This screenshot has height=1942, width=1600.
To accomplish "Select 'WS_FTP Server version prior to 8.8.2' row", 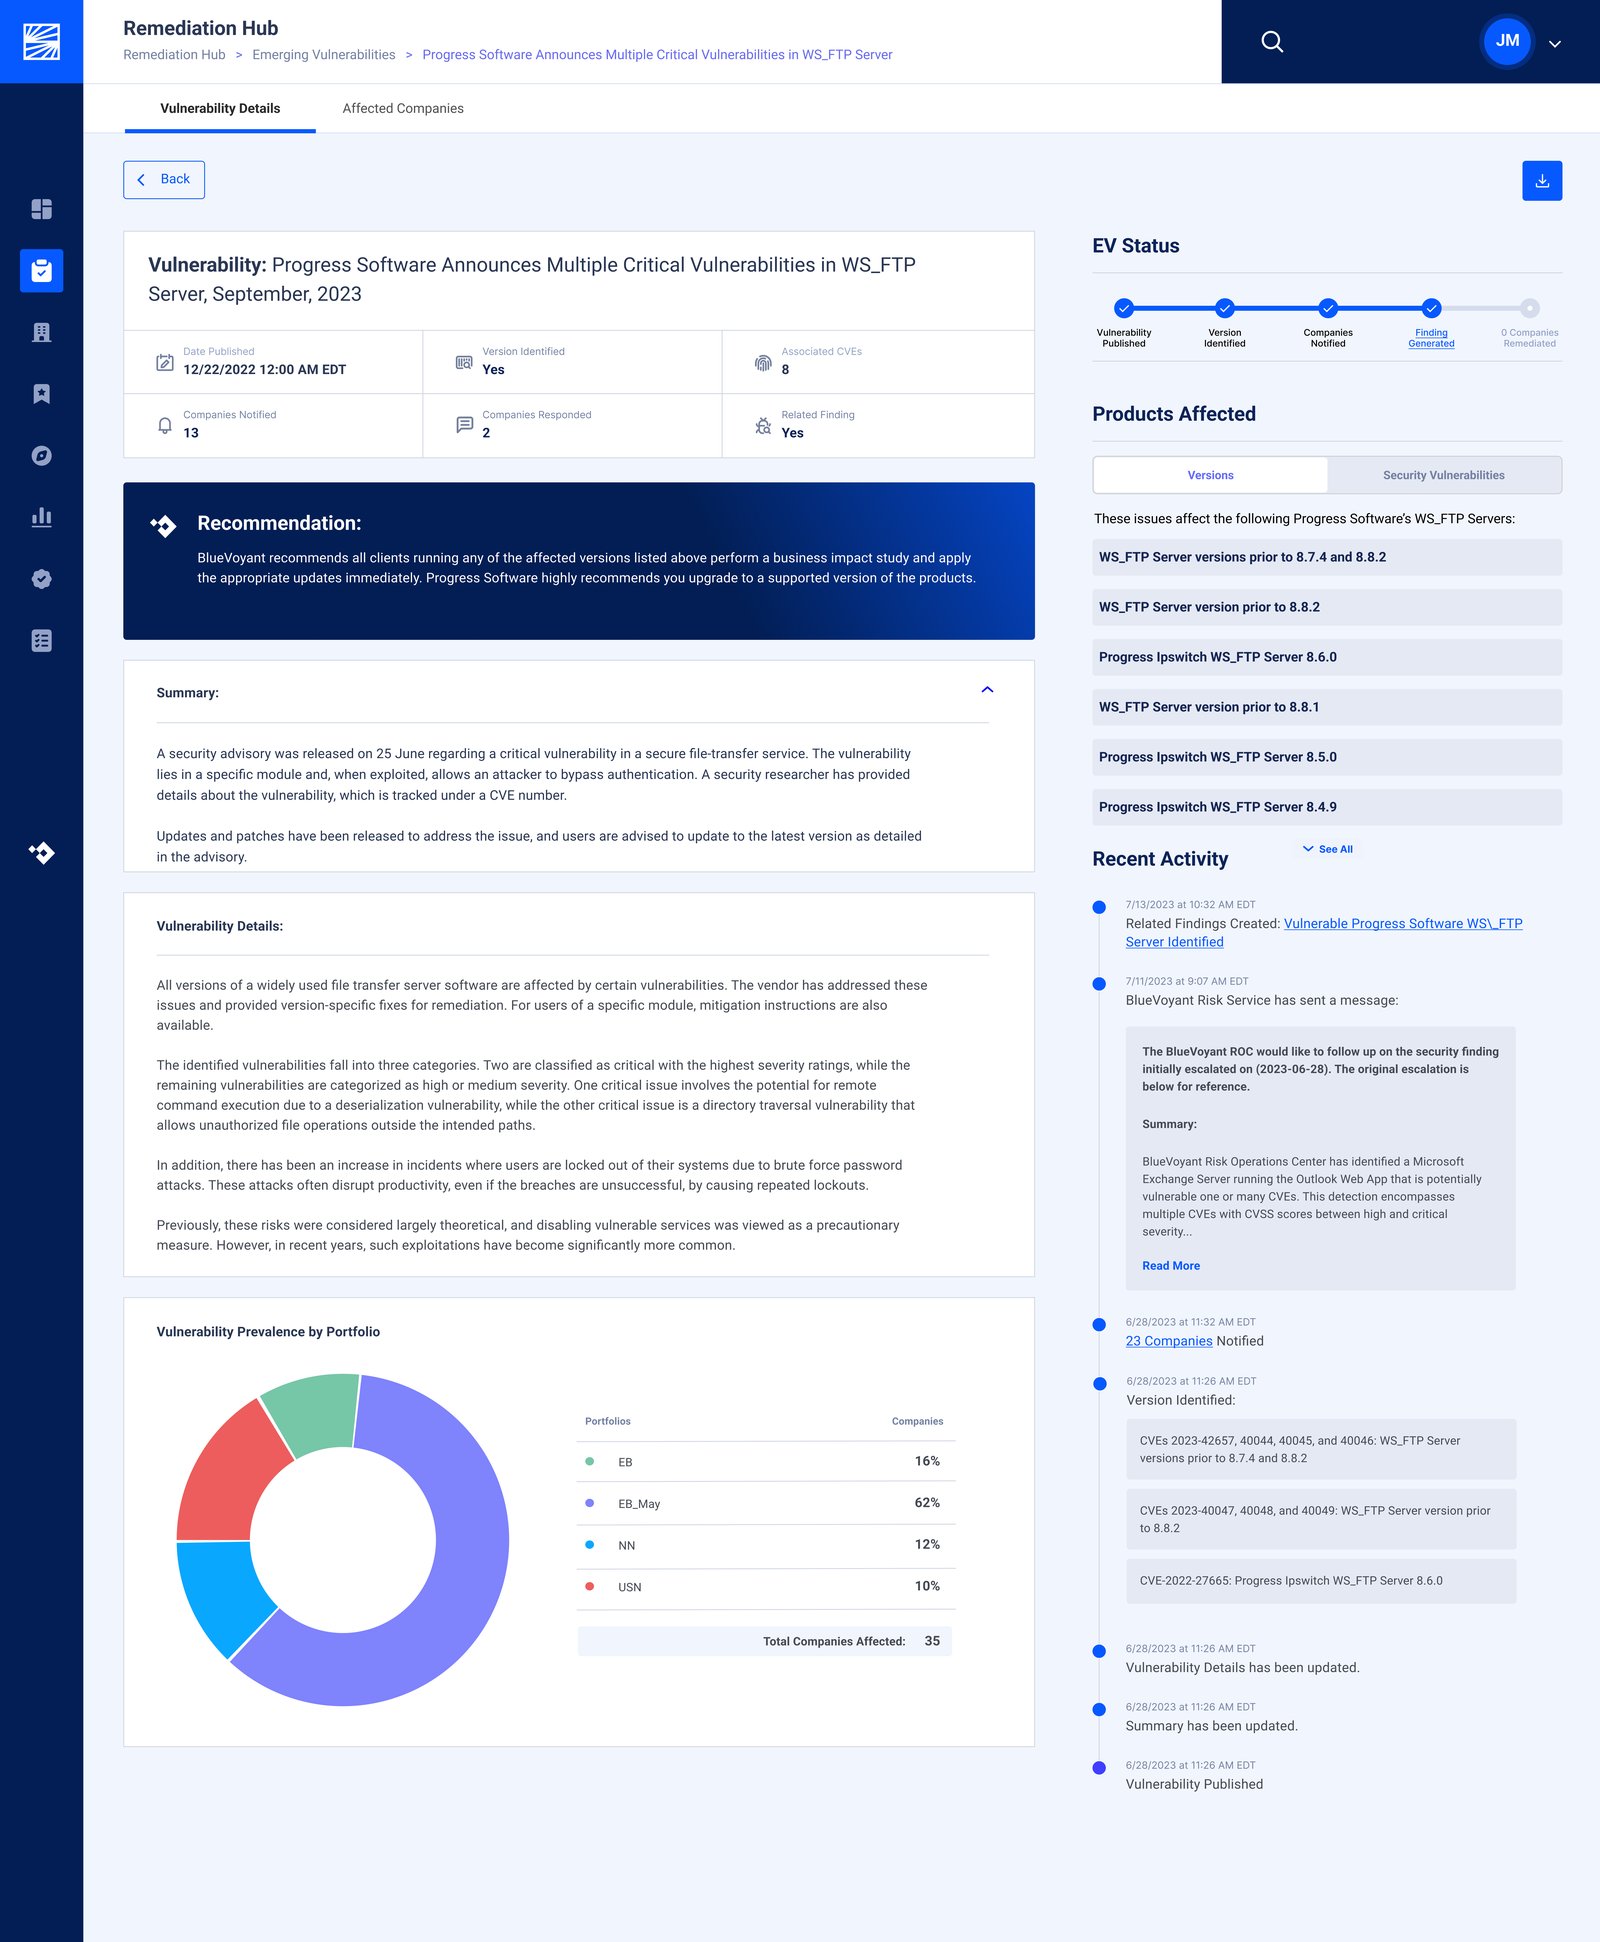I will click(1327, 607).
